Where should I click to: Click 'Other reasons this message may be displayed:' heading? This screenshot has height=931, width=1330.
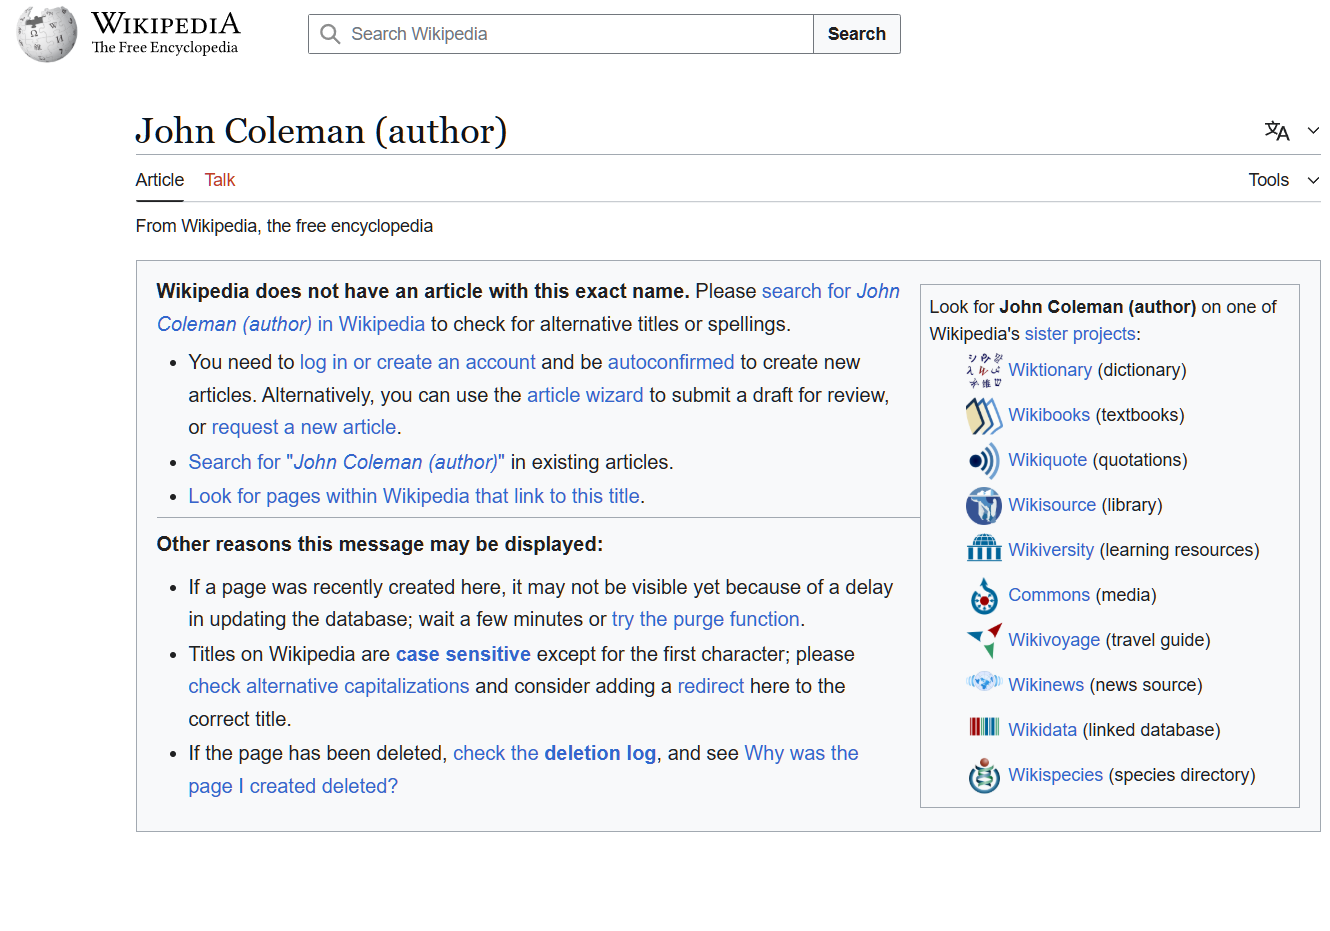pyautogui.click(x=380, y=544)
